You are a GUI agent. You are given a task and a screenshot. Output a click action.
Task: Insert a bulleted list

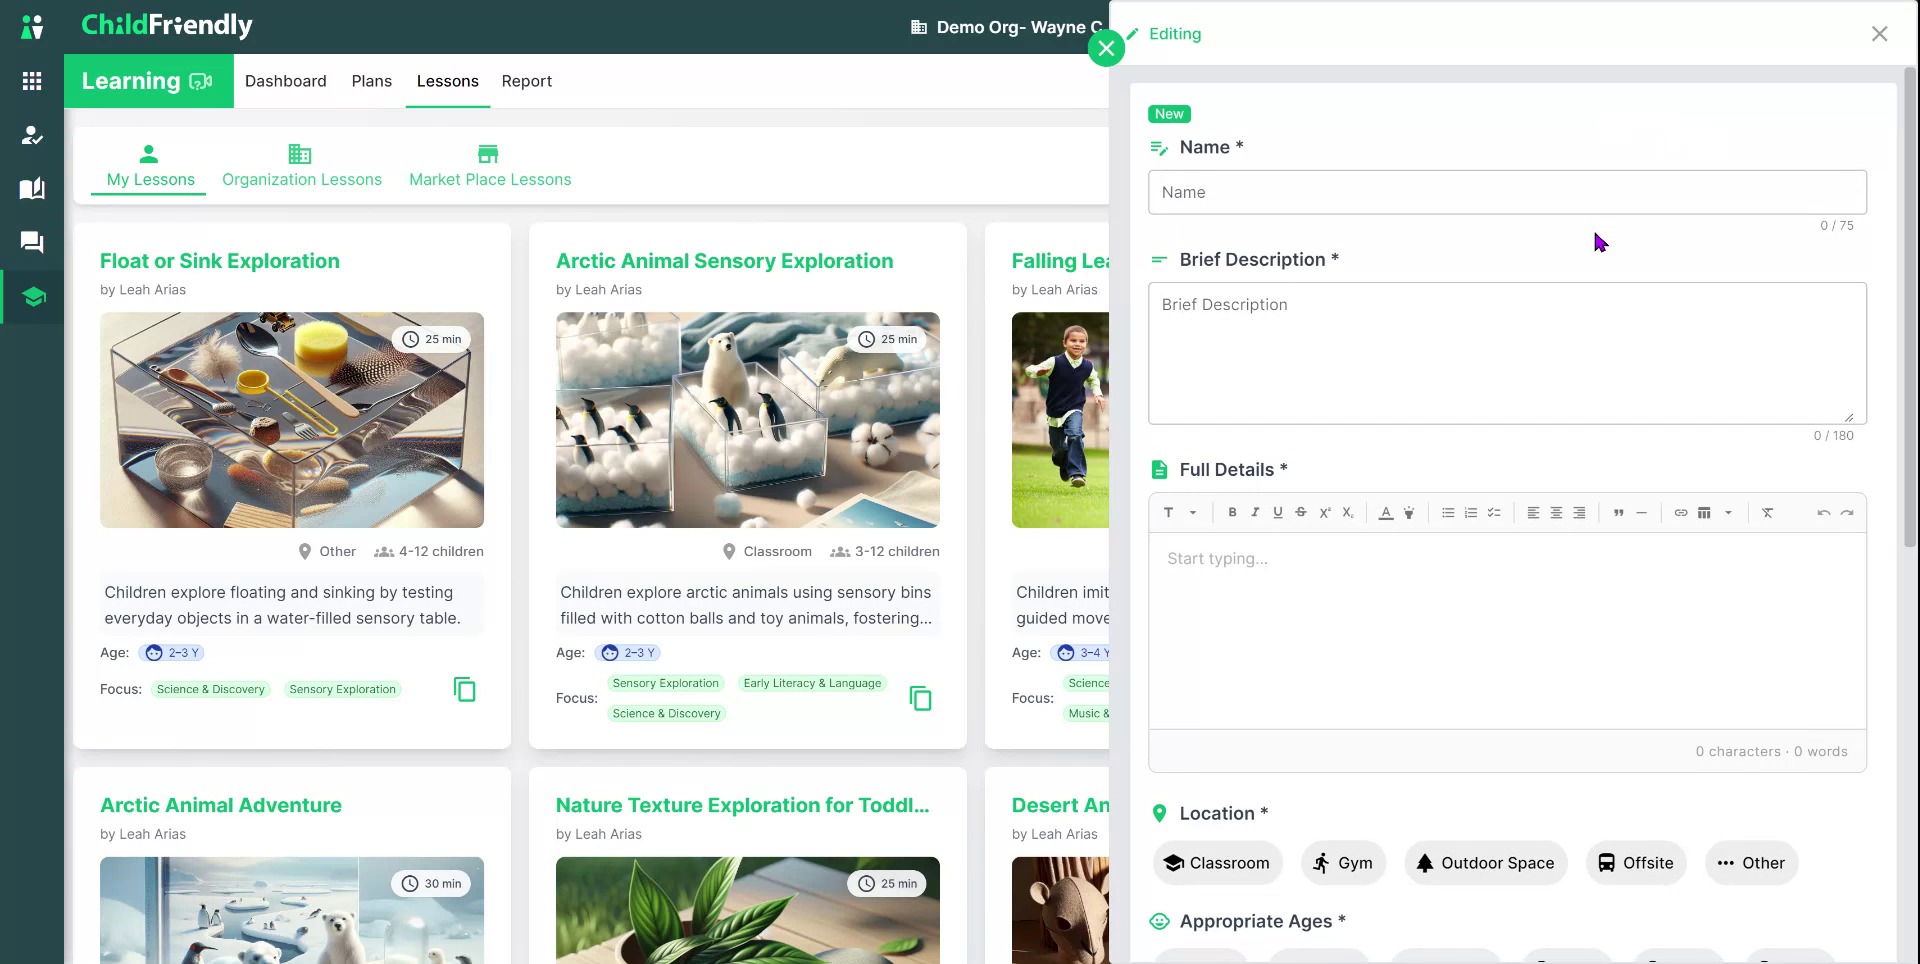tap(1448, 513)
